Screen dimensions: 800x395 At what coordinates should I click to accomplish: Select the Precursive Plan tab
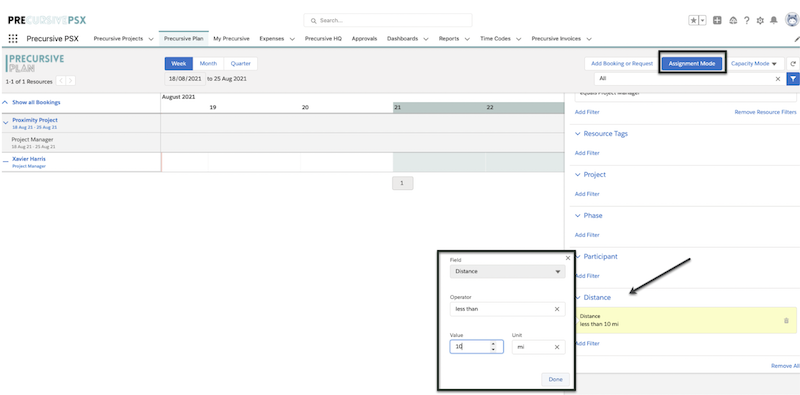184,39
